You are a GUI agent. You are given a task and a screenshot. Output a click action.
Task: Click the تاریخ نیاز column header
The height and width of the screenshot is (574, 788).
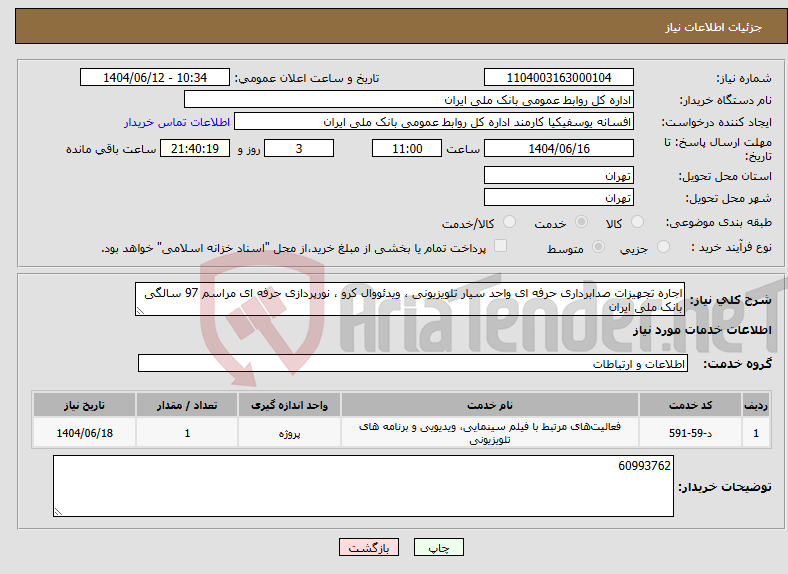84,405
